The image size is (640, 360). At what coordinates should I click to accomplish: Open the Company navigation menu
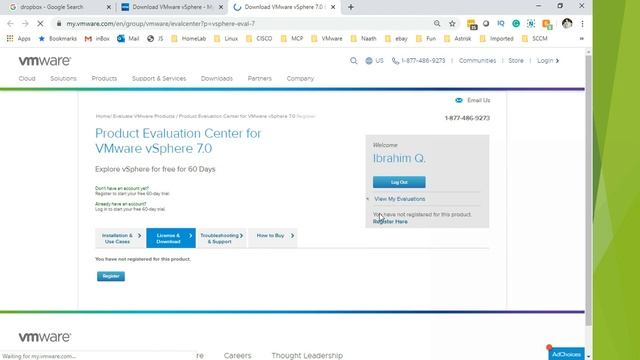tap(300, 78)
